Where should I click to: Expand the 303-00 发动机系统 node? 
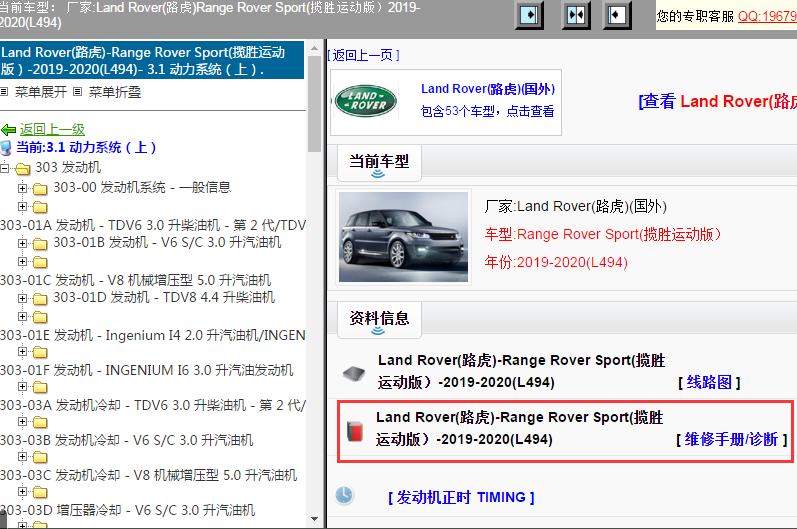22,189
